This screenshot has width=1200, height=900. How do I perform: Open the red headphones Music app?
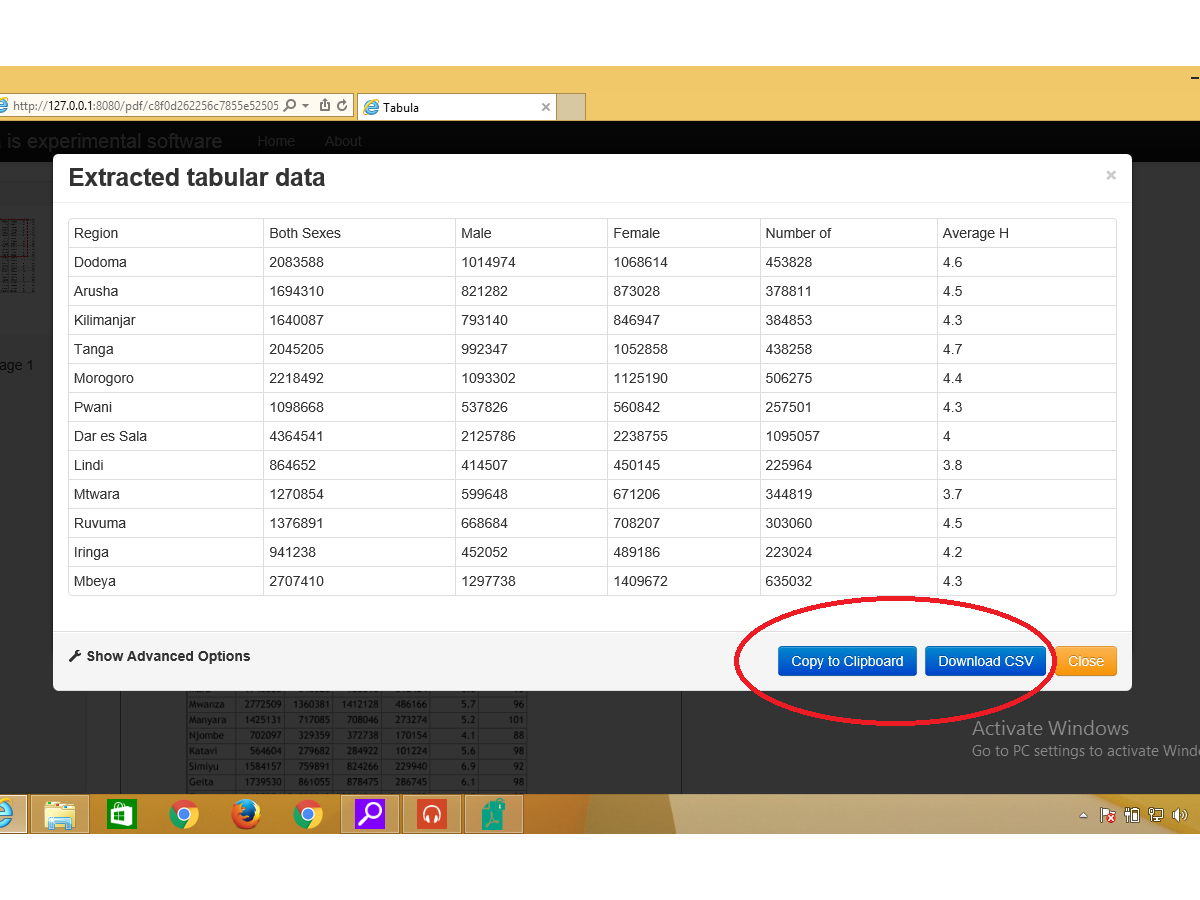(432, 815)
